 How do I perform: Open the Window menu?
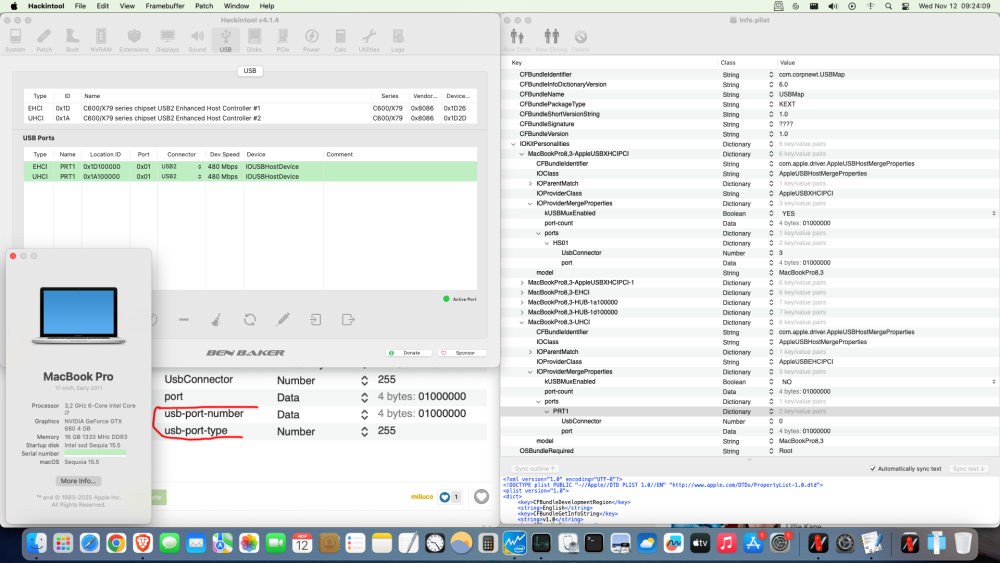[237, 6]
